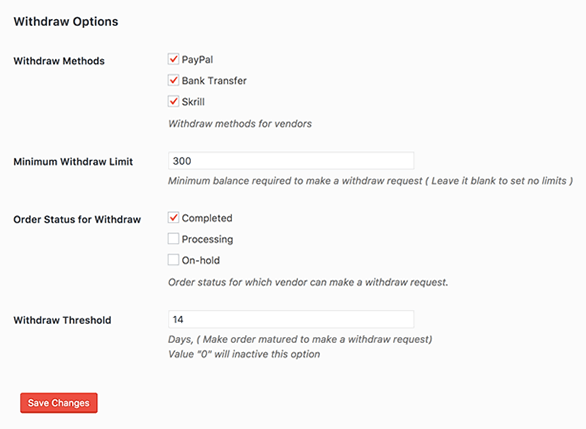Click the Bank Transfer label

[214, 81]
